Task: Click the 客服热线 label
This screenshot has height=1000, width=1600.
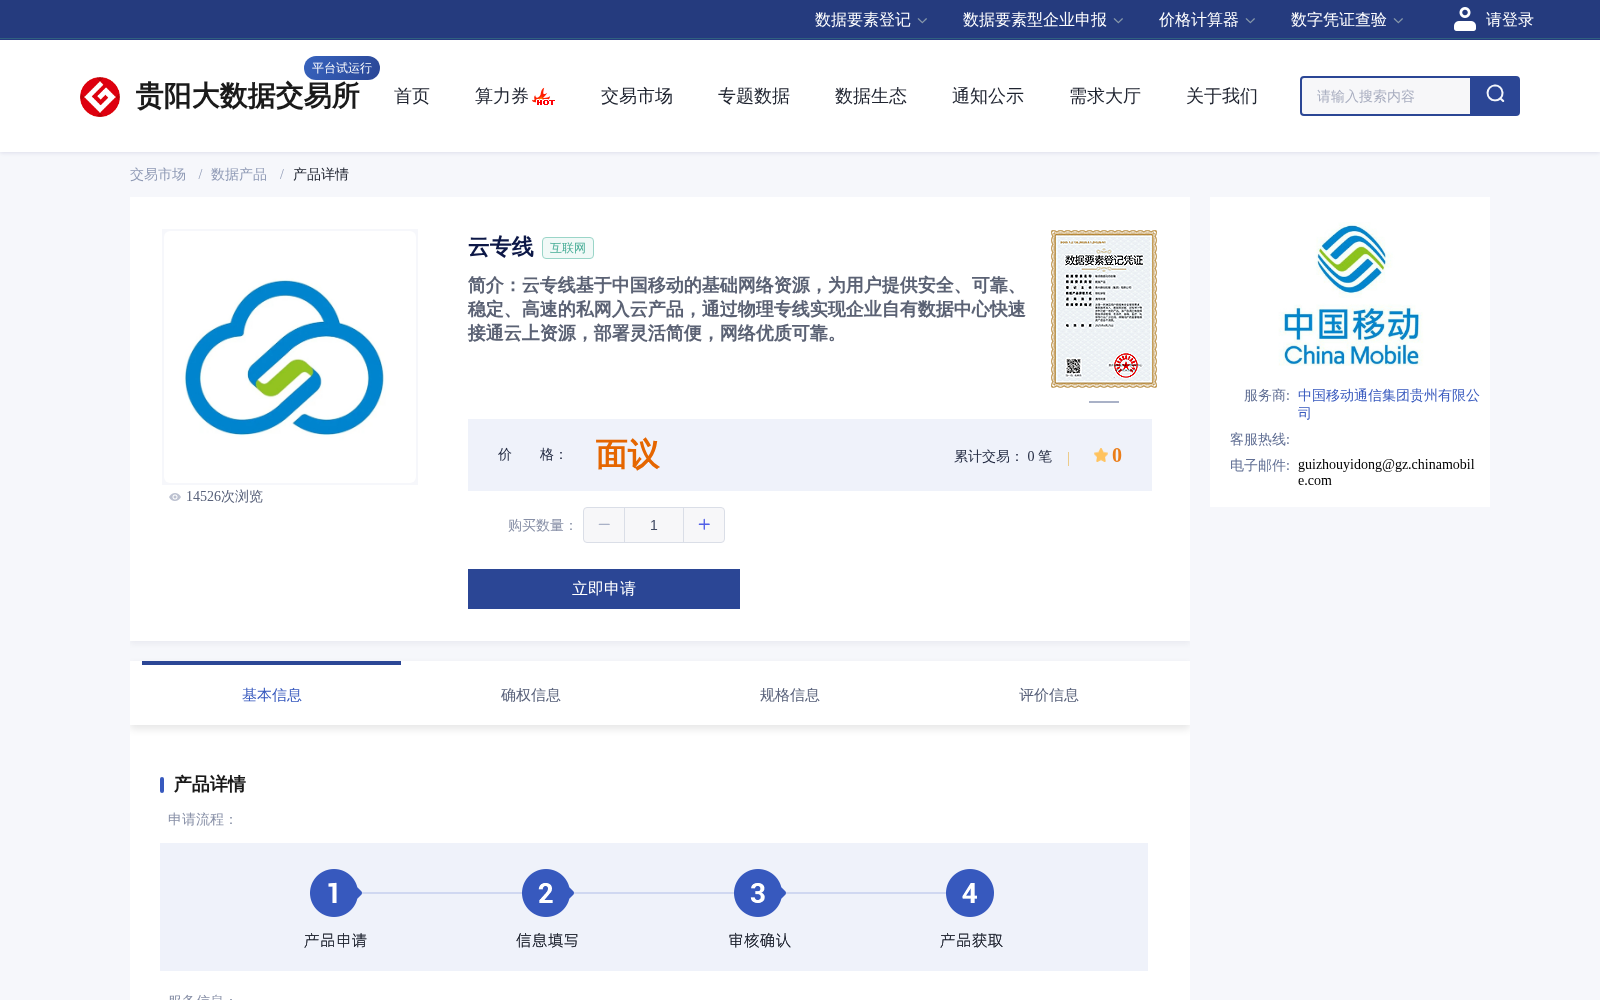Action: click(x=1260, y=440)
